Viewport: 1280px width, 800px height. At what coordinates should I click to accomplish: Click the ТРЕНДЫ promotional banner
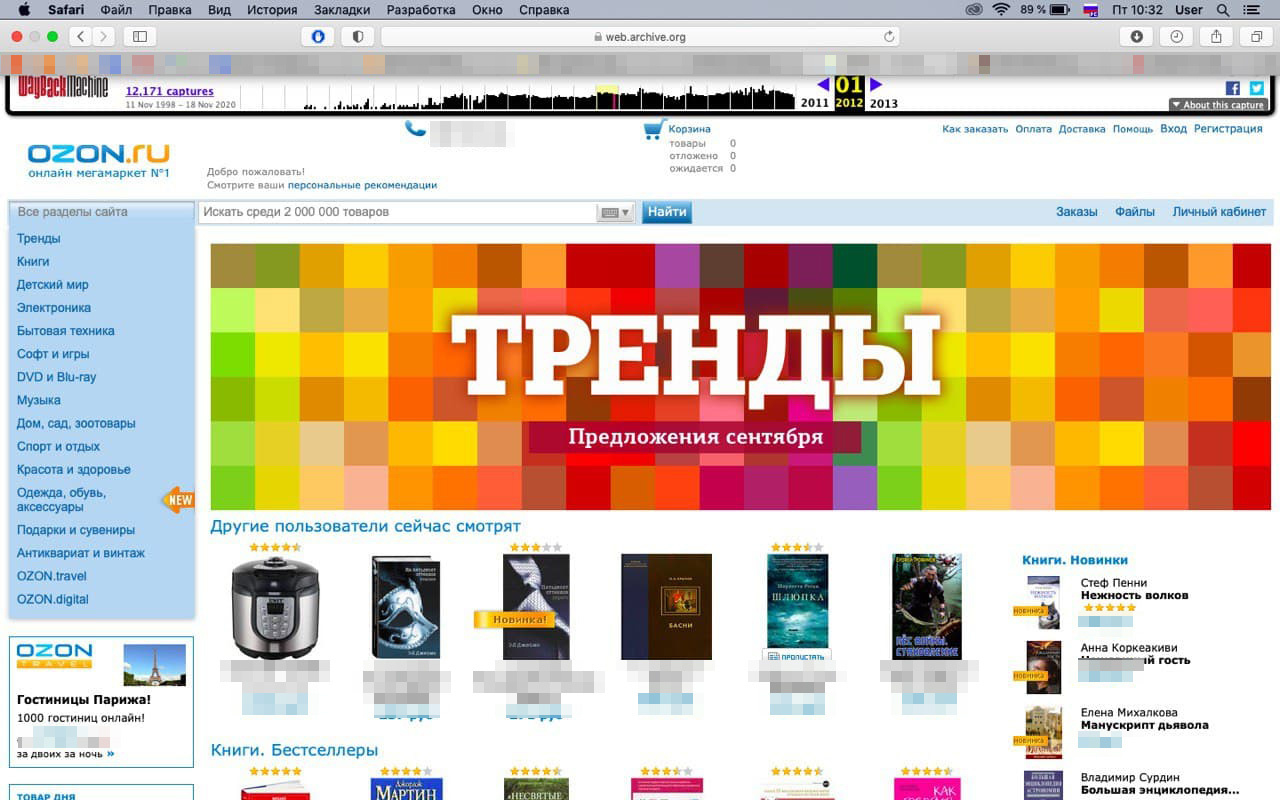pyautogui.click(x=741, y=377)
